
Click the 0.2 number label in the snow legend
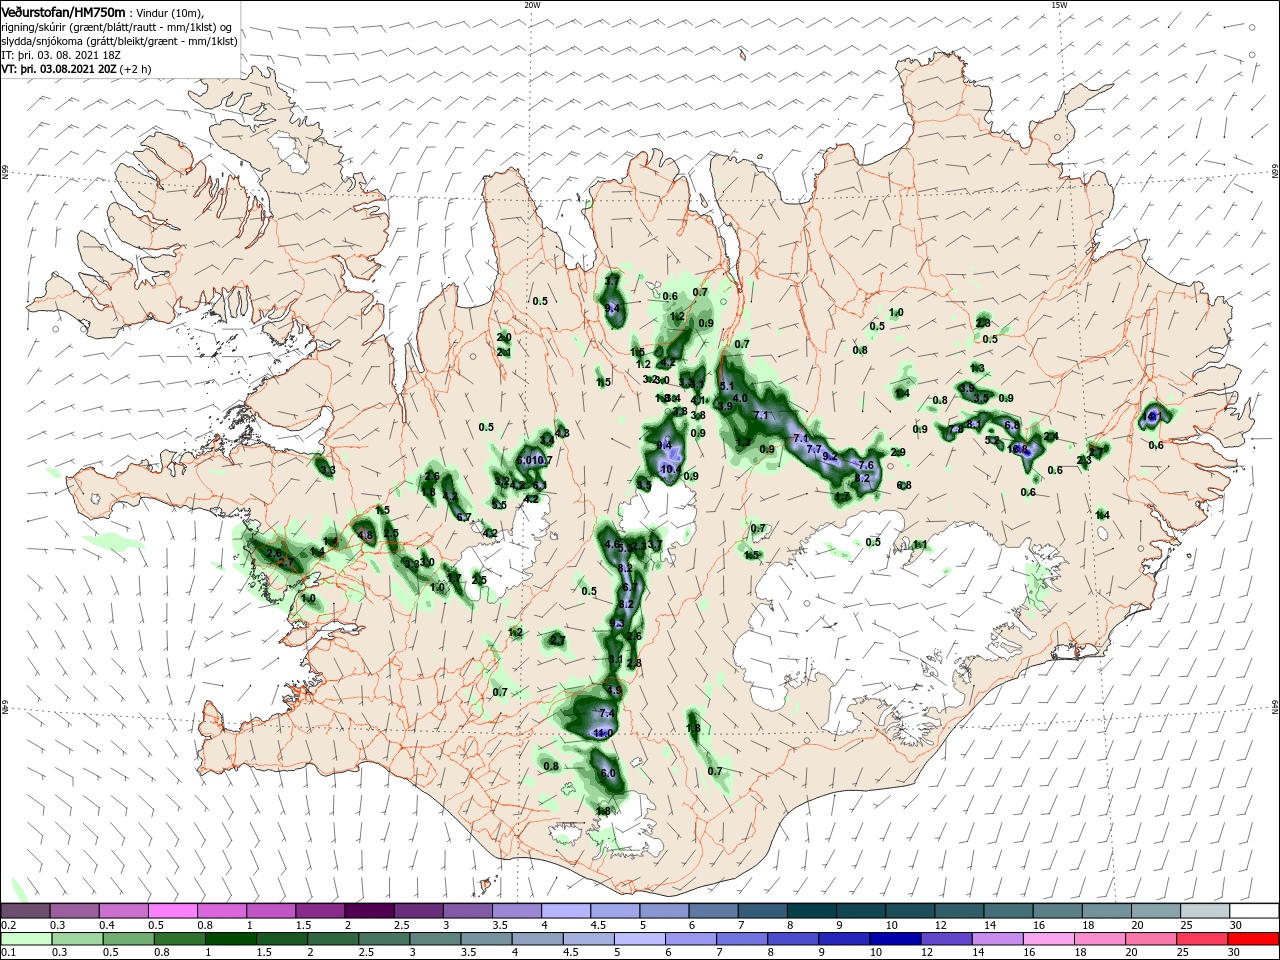coord(7,924)
